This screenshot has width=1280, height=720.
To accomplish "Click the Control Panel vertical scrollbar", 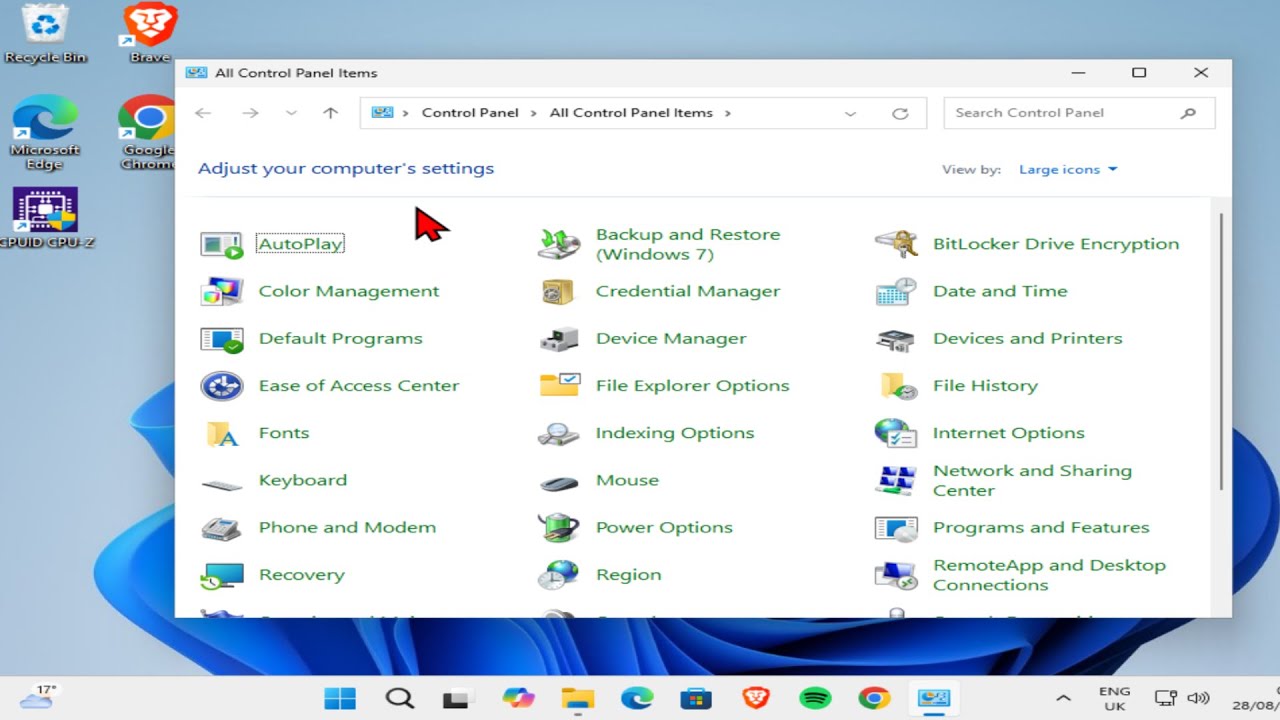I will pyautogui.click(x=1221, y=351).
